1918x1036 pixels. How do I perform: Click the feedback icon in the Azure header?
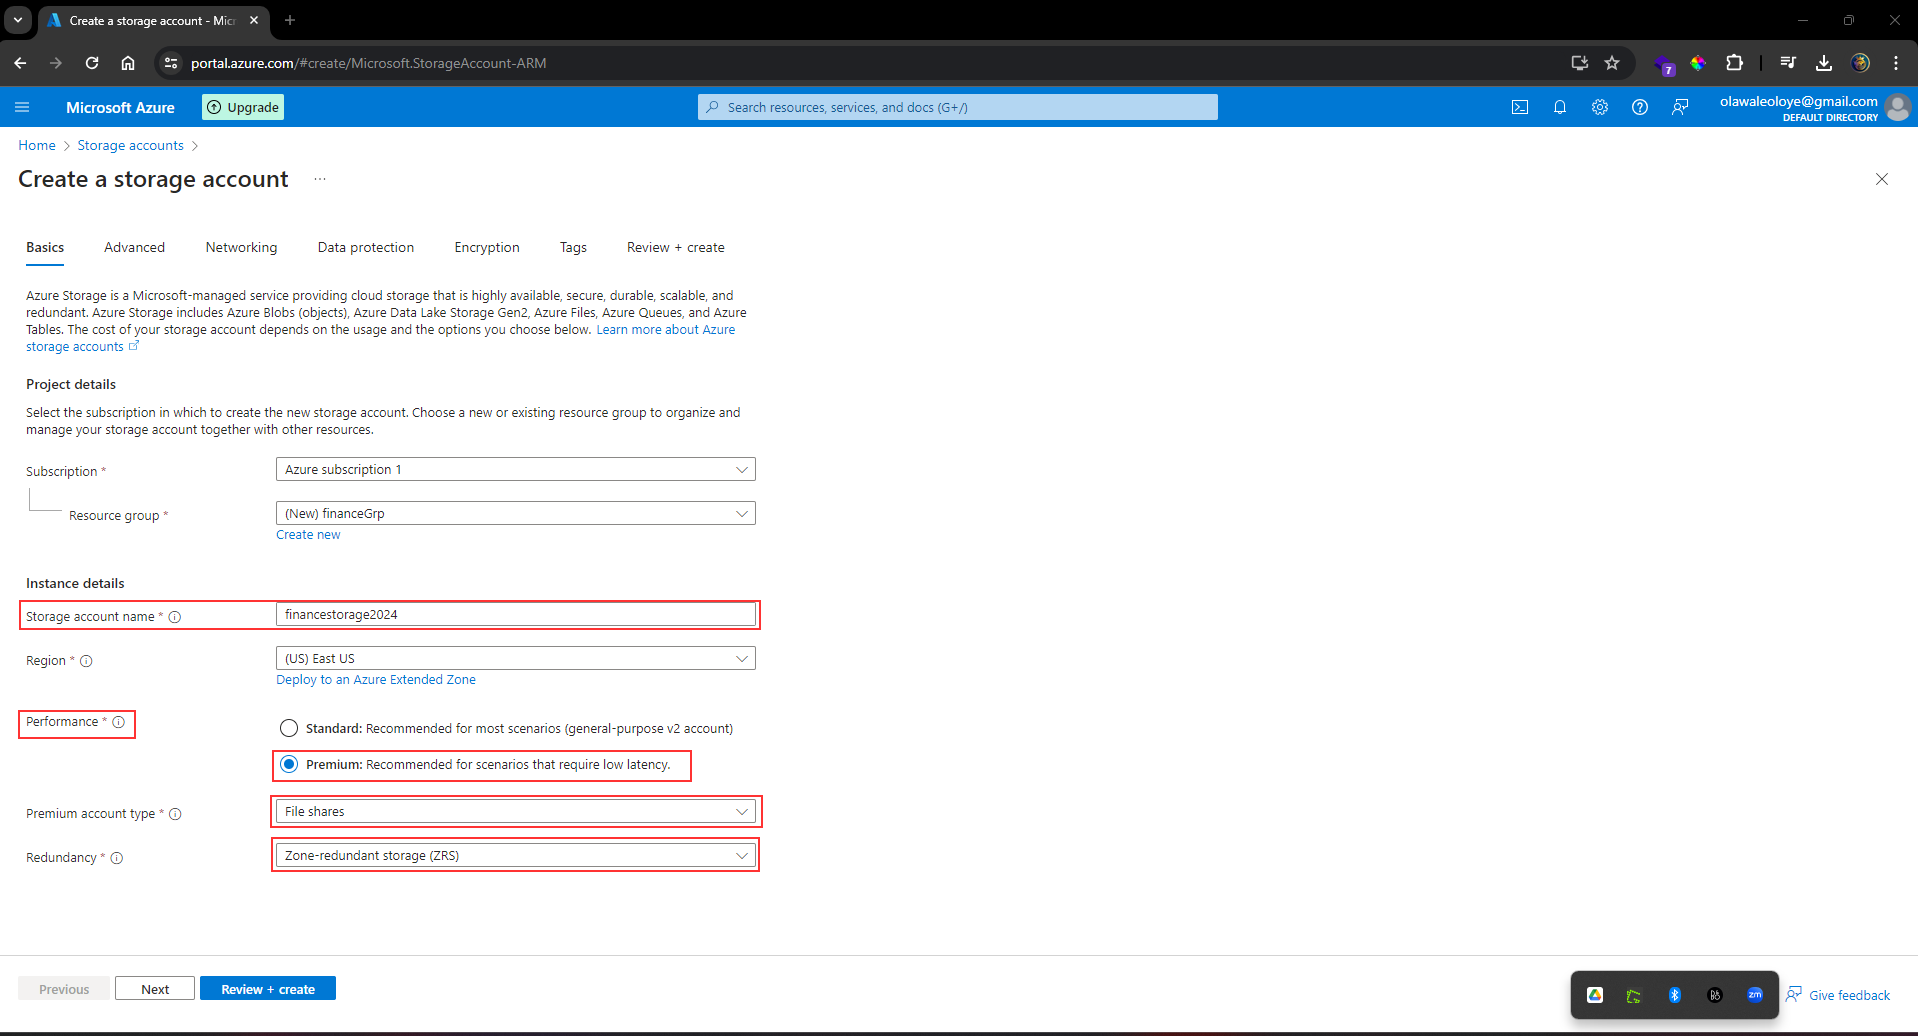coord(1680,107)
